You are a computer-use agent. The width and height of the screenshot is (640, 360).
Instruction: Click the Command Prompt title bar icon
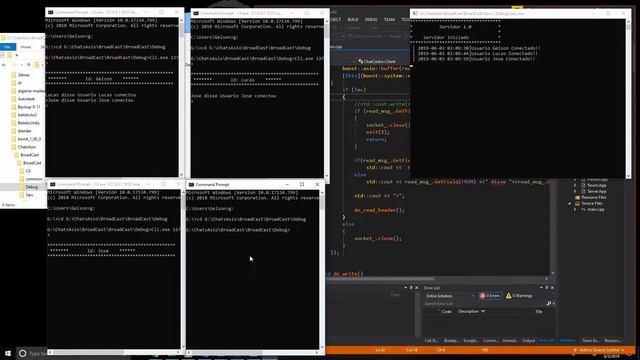coord(191,184)
